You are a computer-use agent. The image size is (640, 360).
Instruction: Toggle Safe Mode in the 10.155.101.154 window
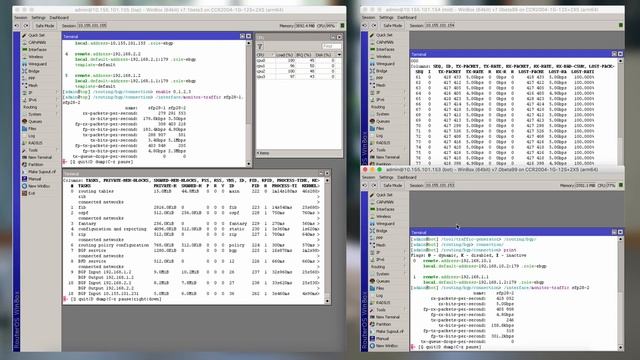(x=392, y=26)
